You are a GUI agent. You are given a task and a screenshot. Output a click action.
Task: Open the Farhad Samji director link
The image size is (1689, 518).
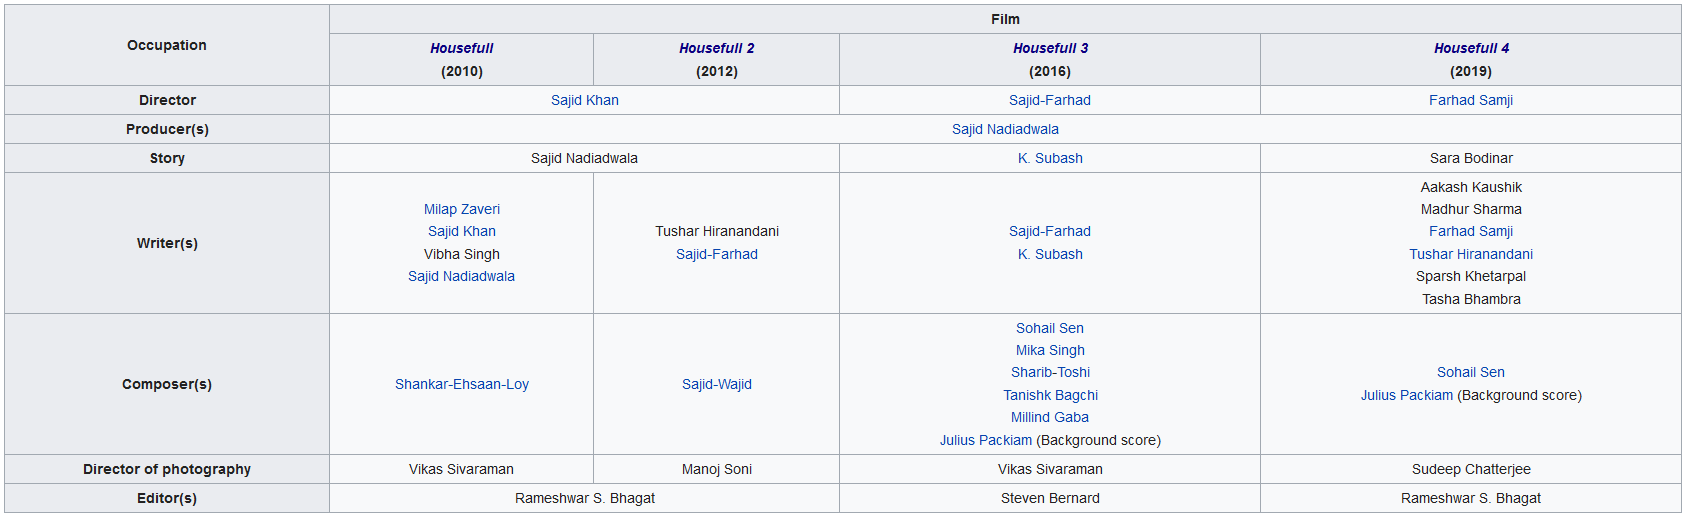click(1471, 100)
